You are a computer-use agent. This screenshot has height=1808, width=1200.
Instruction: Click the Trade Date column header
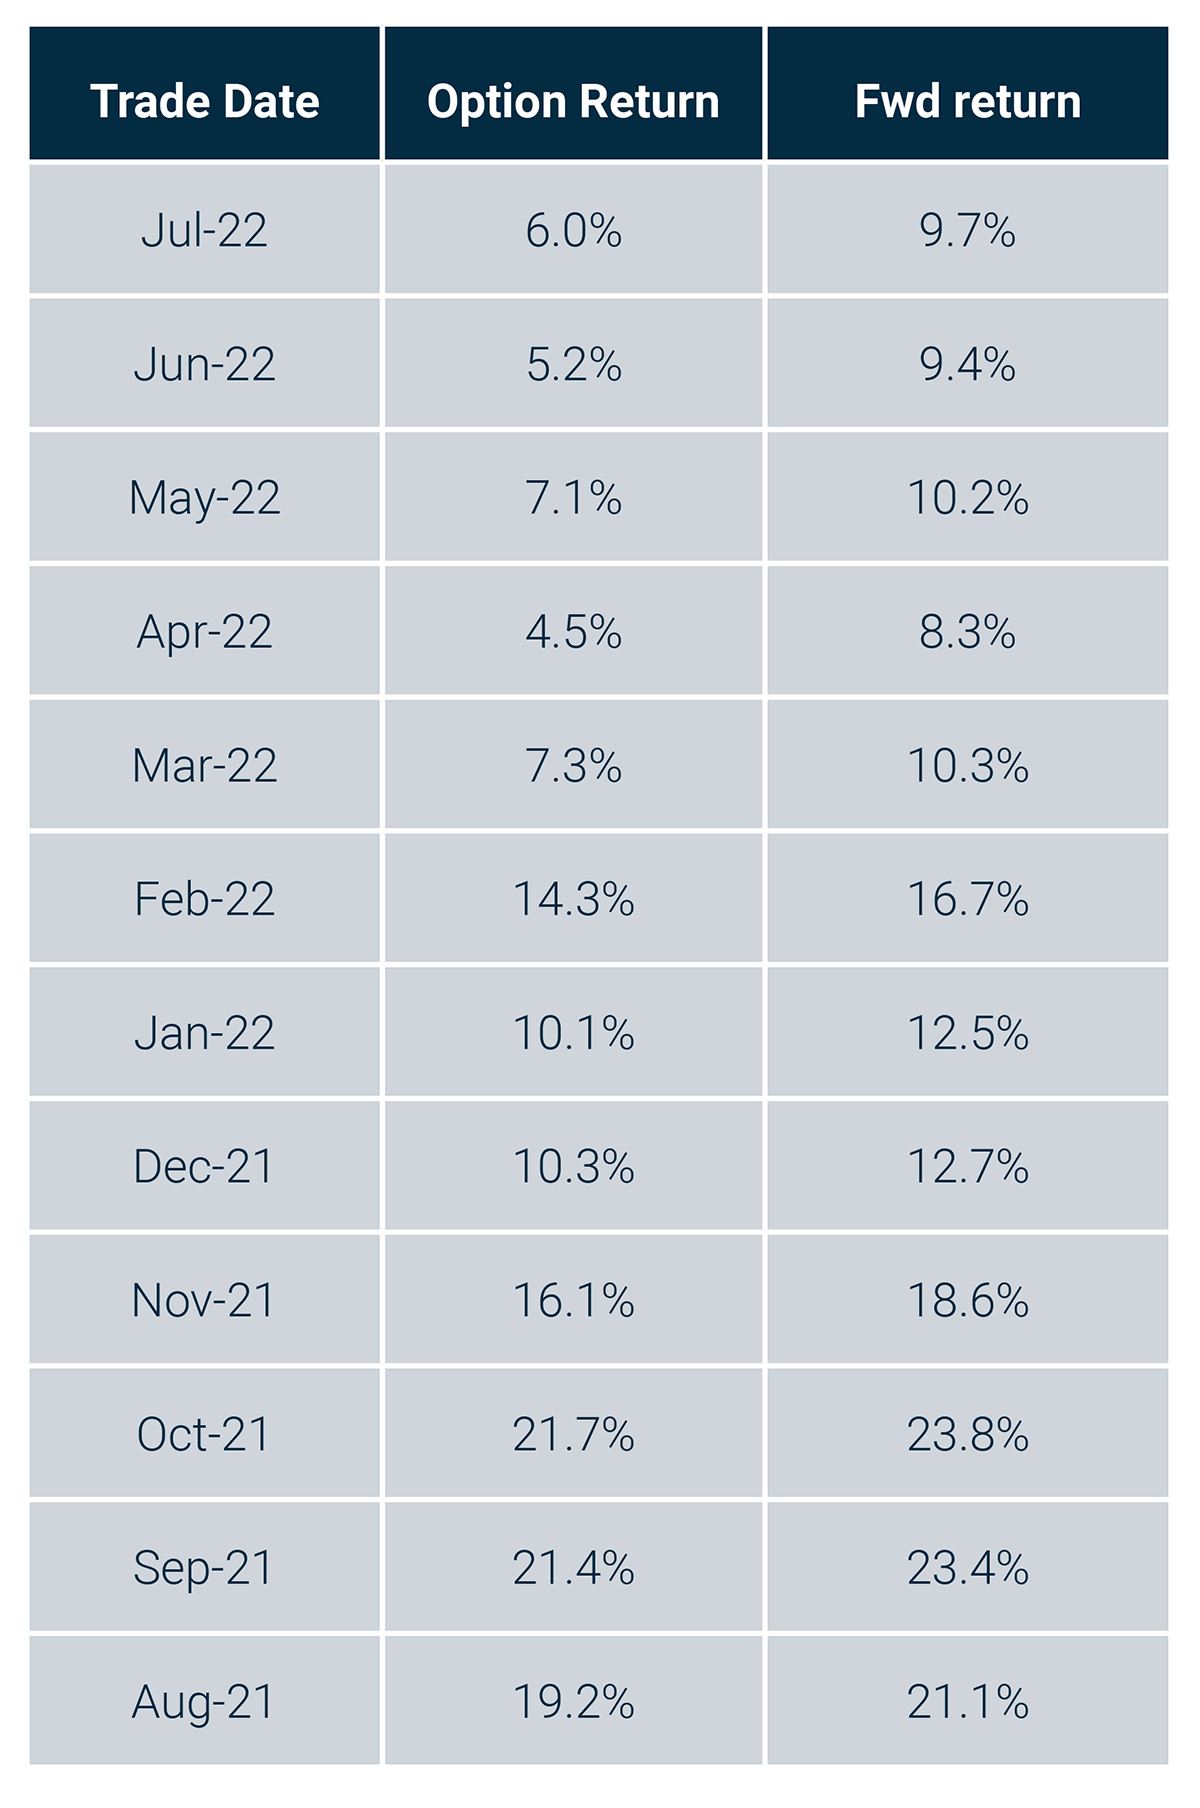[x=204, y=101]
